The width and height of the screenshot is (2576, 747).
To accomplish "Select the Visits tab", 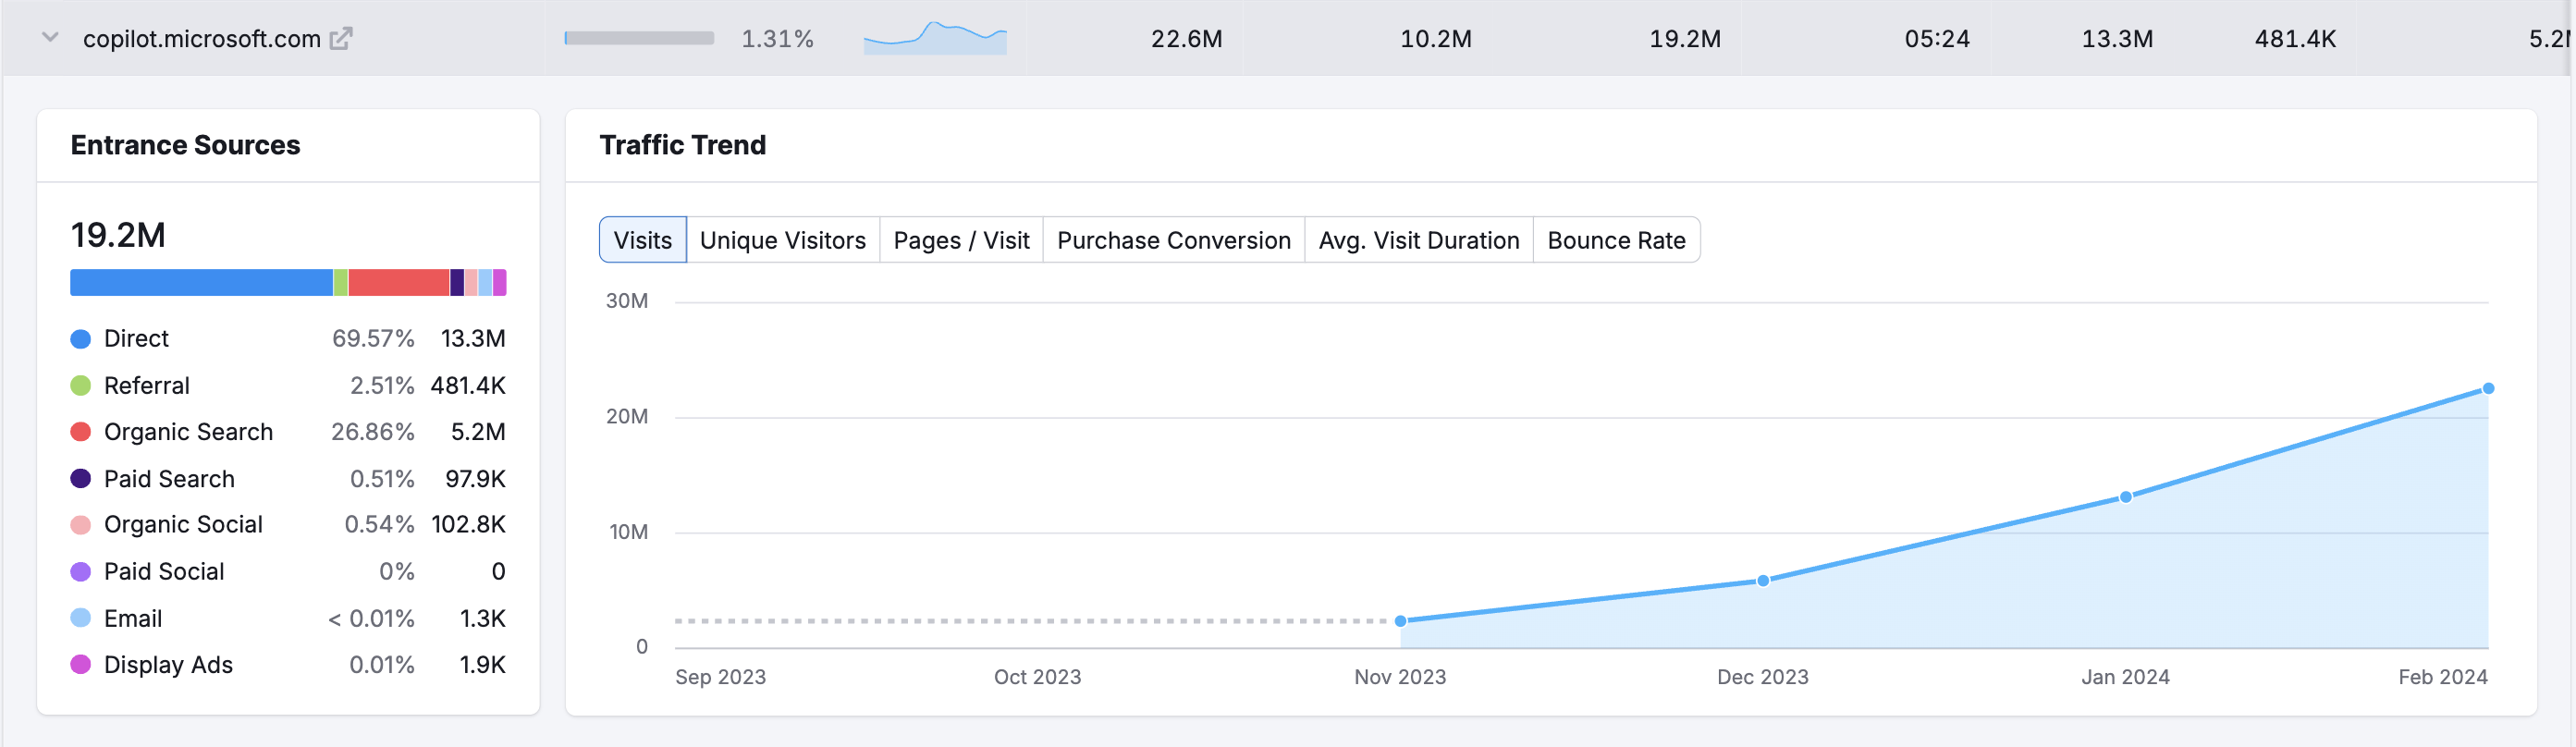I will (x=642, y=240).
